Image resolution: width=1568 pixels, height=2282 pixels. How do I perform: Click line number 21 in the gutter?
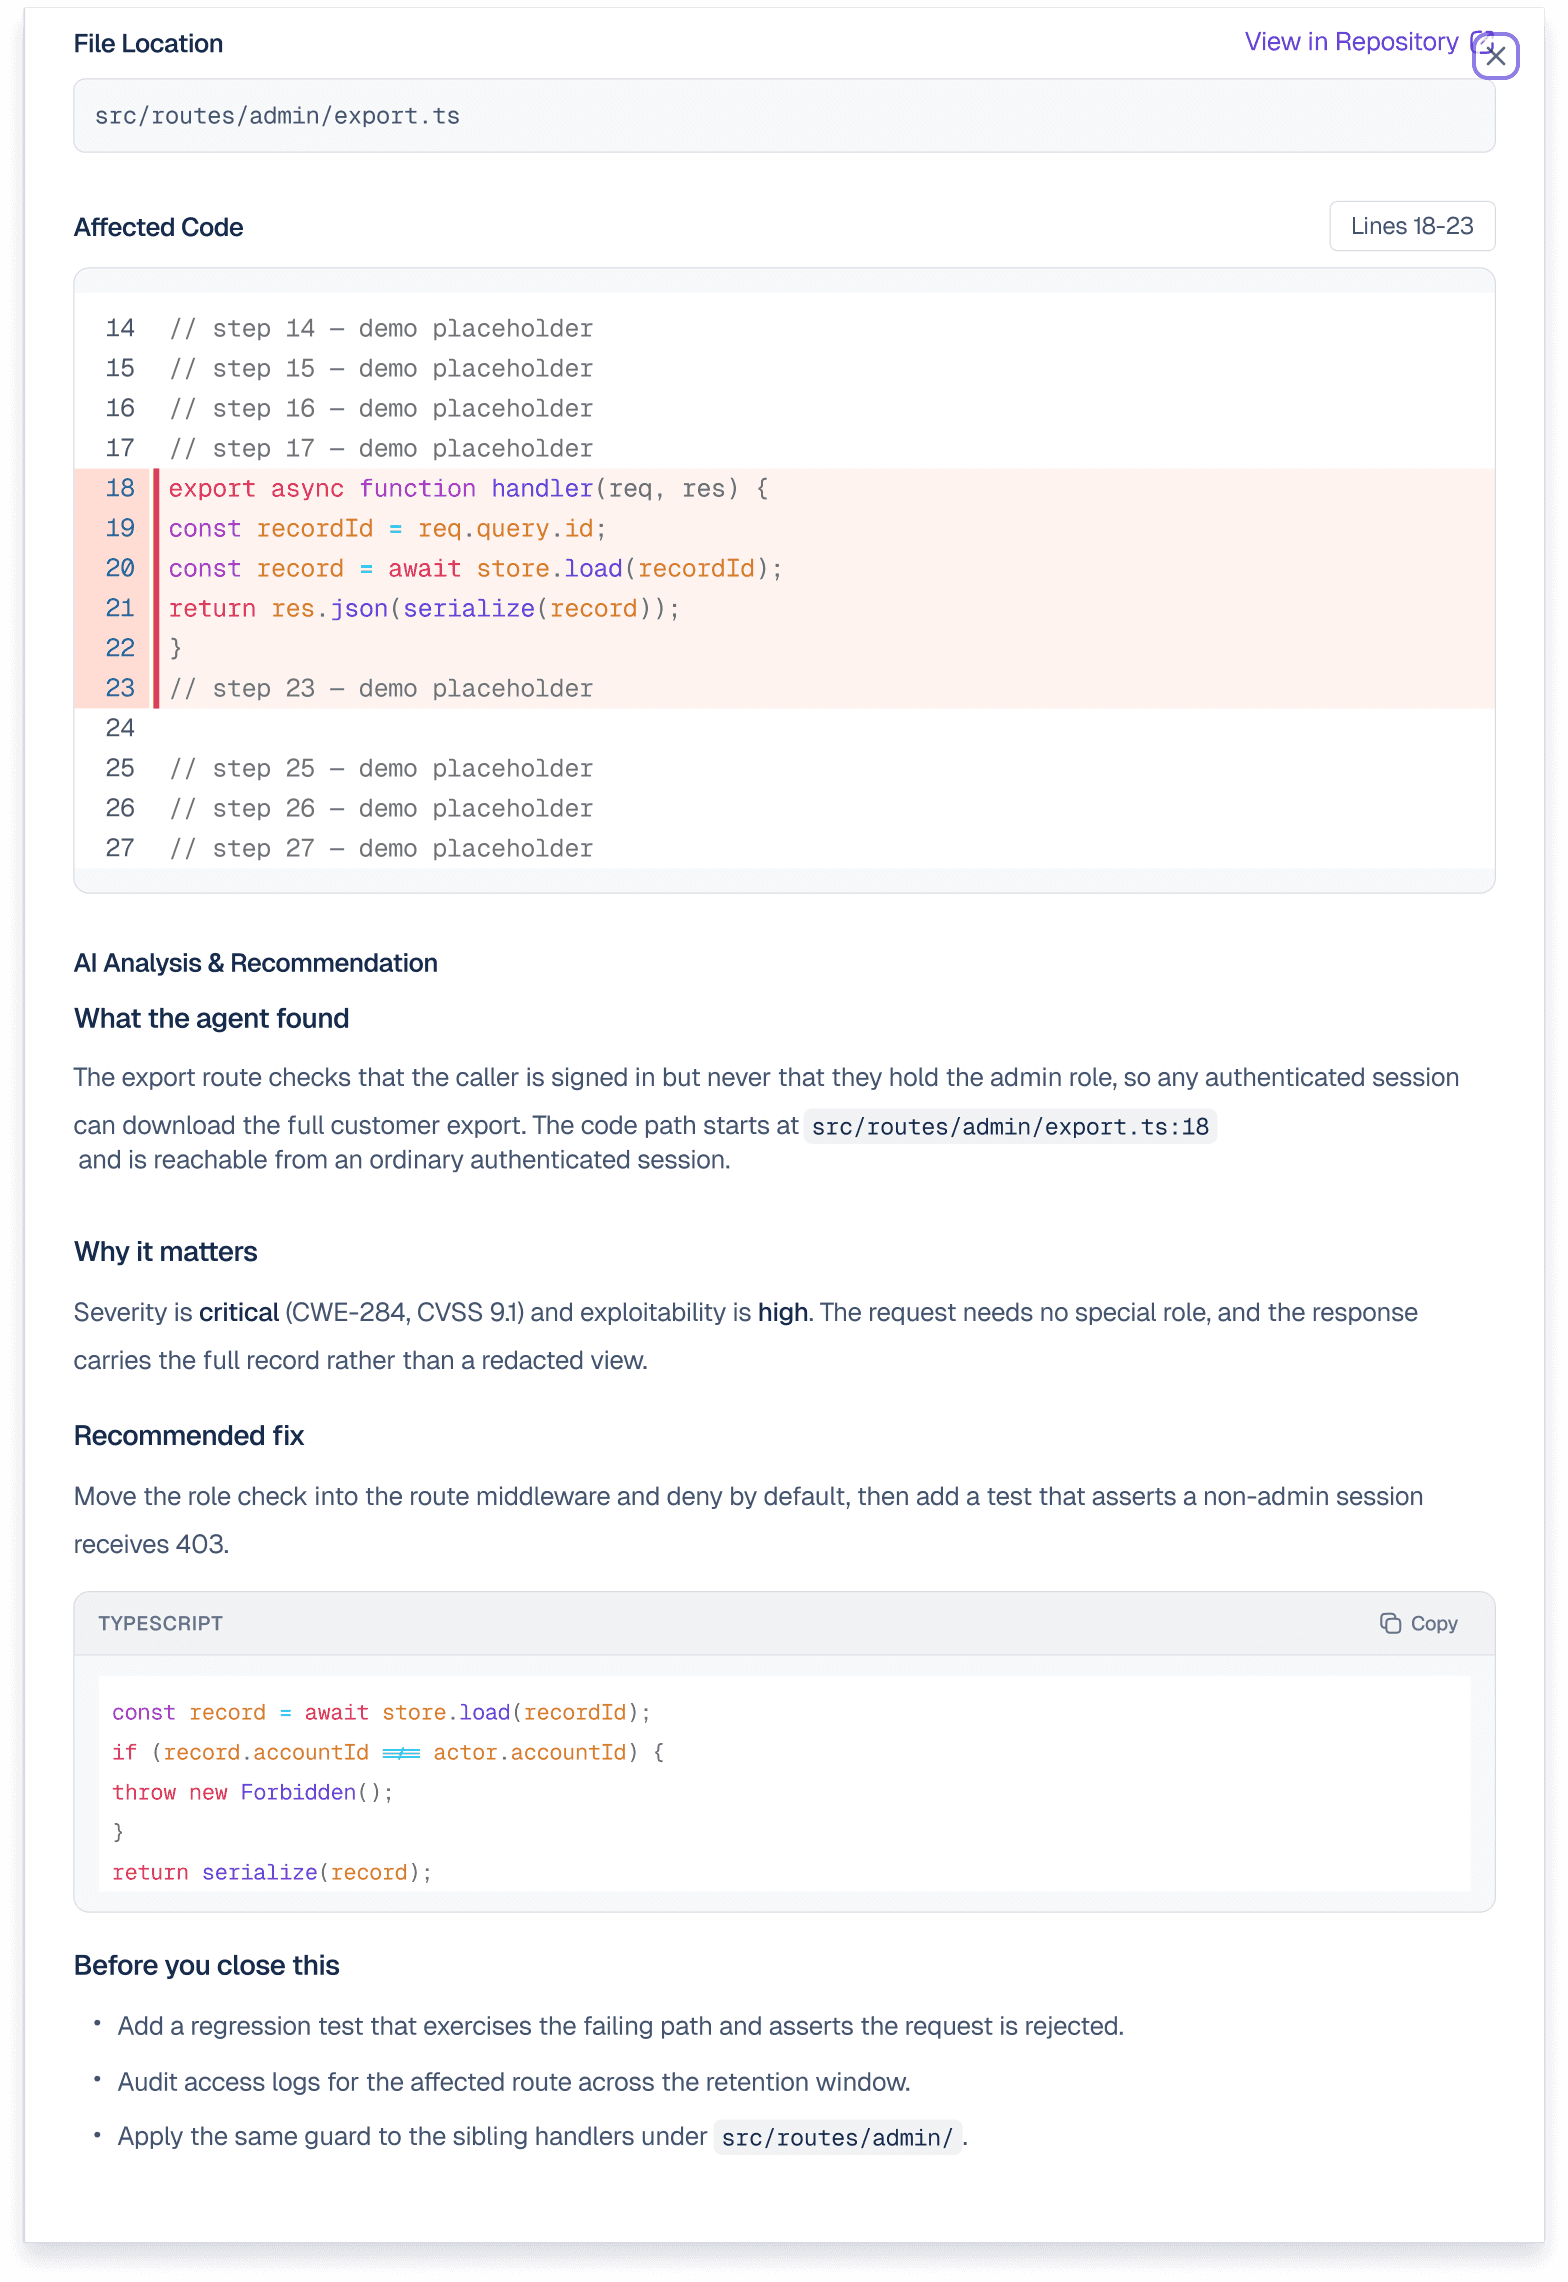point(120,608)
